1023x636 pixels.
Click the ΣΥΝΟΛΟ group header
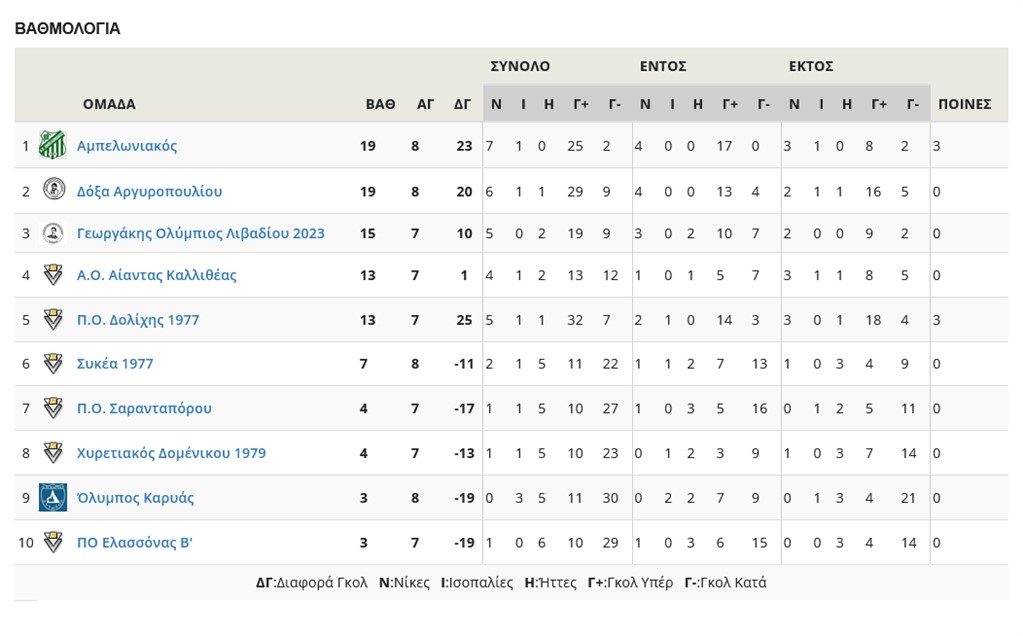(x=520, y=67)
